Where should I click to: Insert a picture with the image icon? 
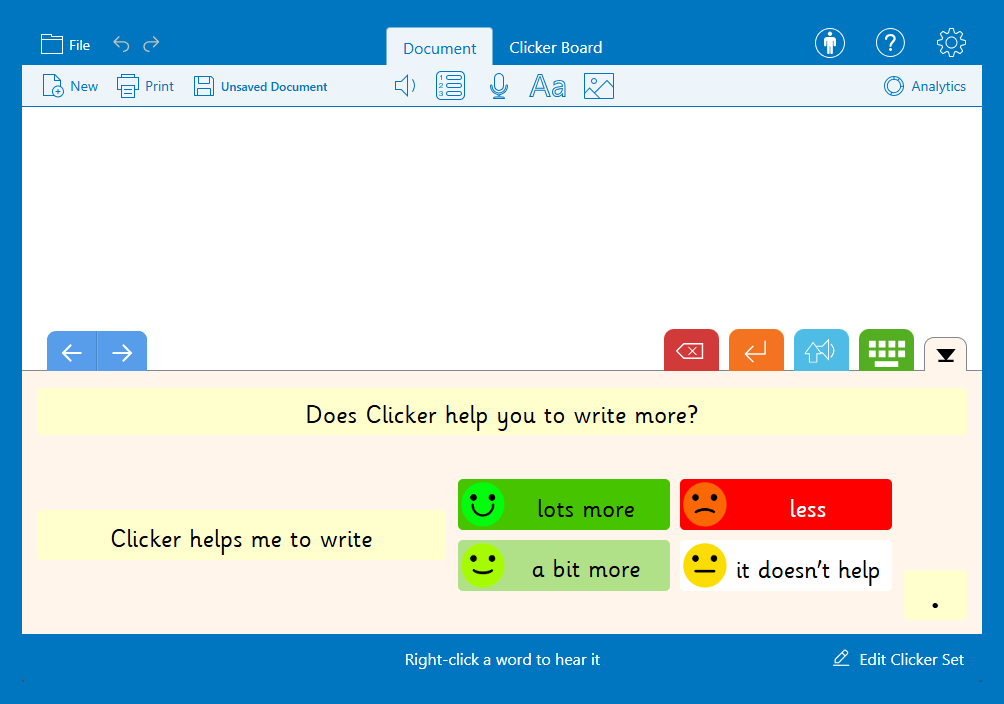click(x=599, y=86)
